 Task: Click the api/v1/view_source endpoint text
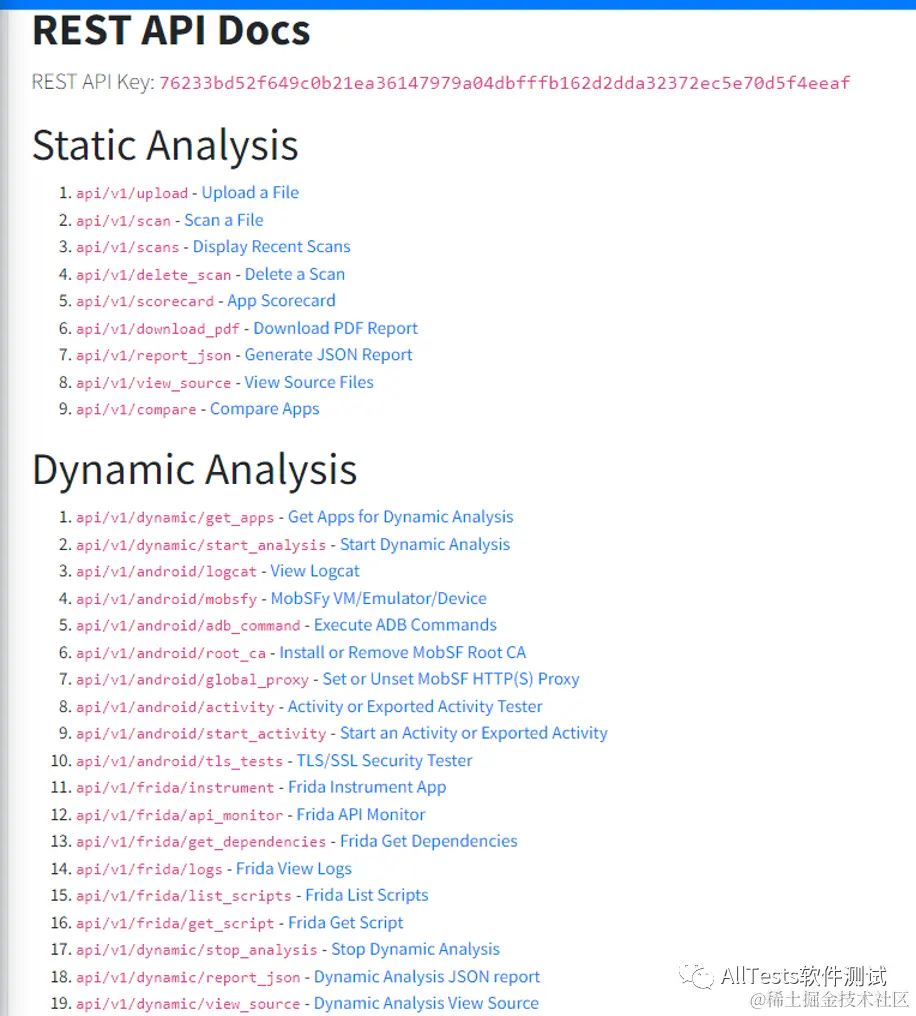coord(154,382)
